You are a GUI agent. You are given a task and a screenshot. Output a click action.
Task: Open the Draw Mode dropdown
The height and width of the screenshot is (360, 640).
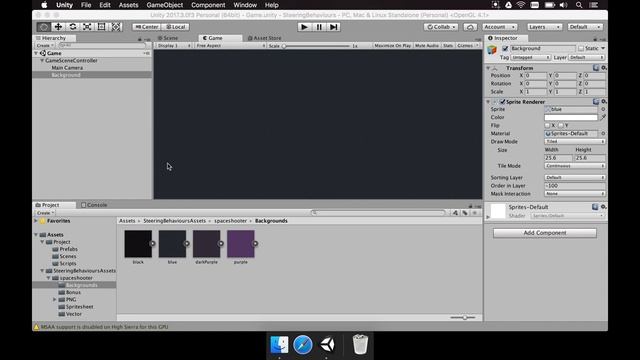[575, 142]
